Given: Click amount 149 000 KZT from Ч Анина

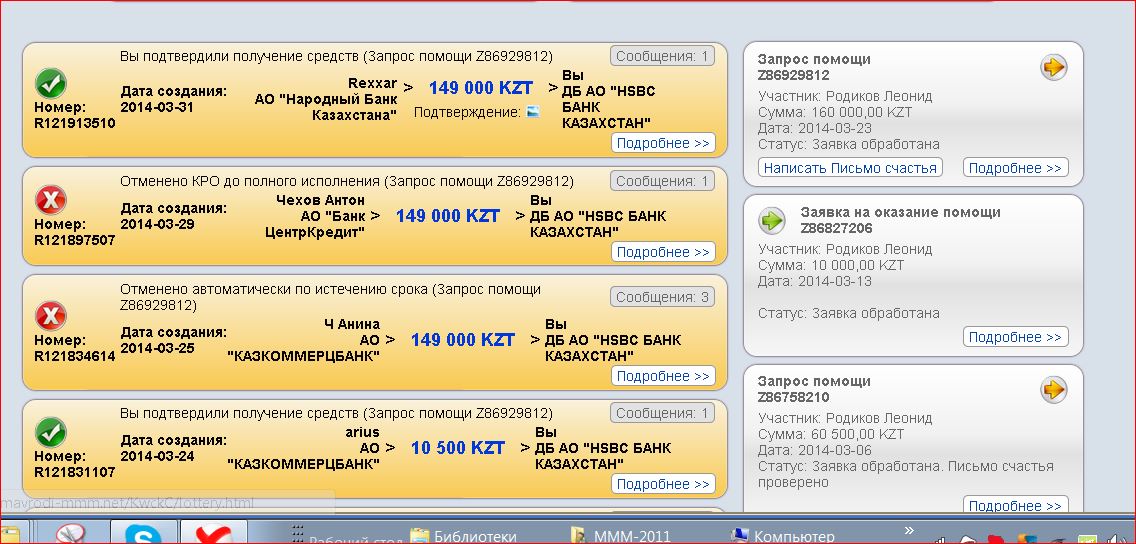Looking at the screenshot, I should coord(463,339).
